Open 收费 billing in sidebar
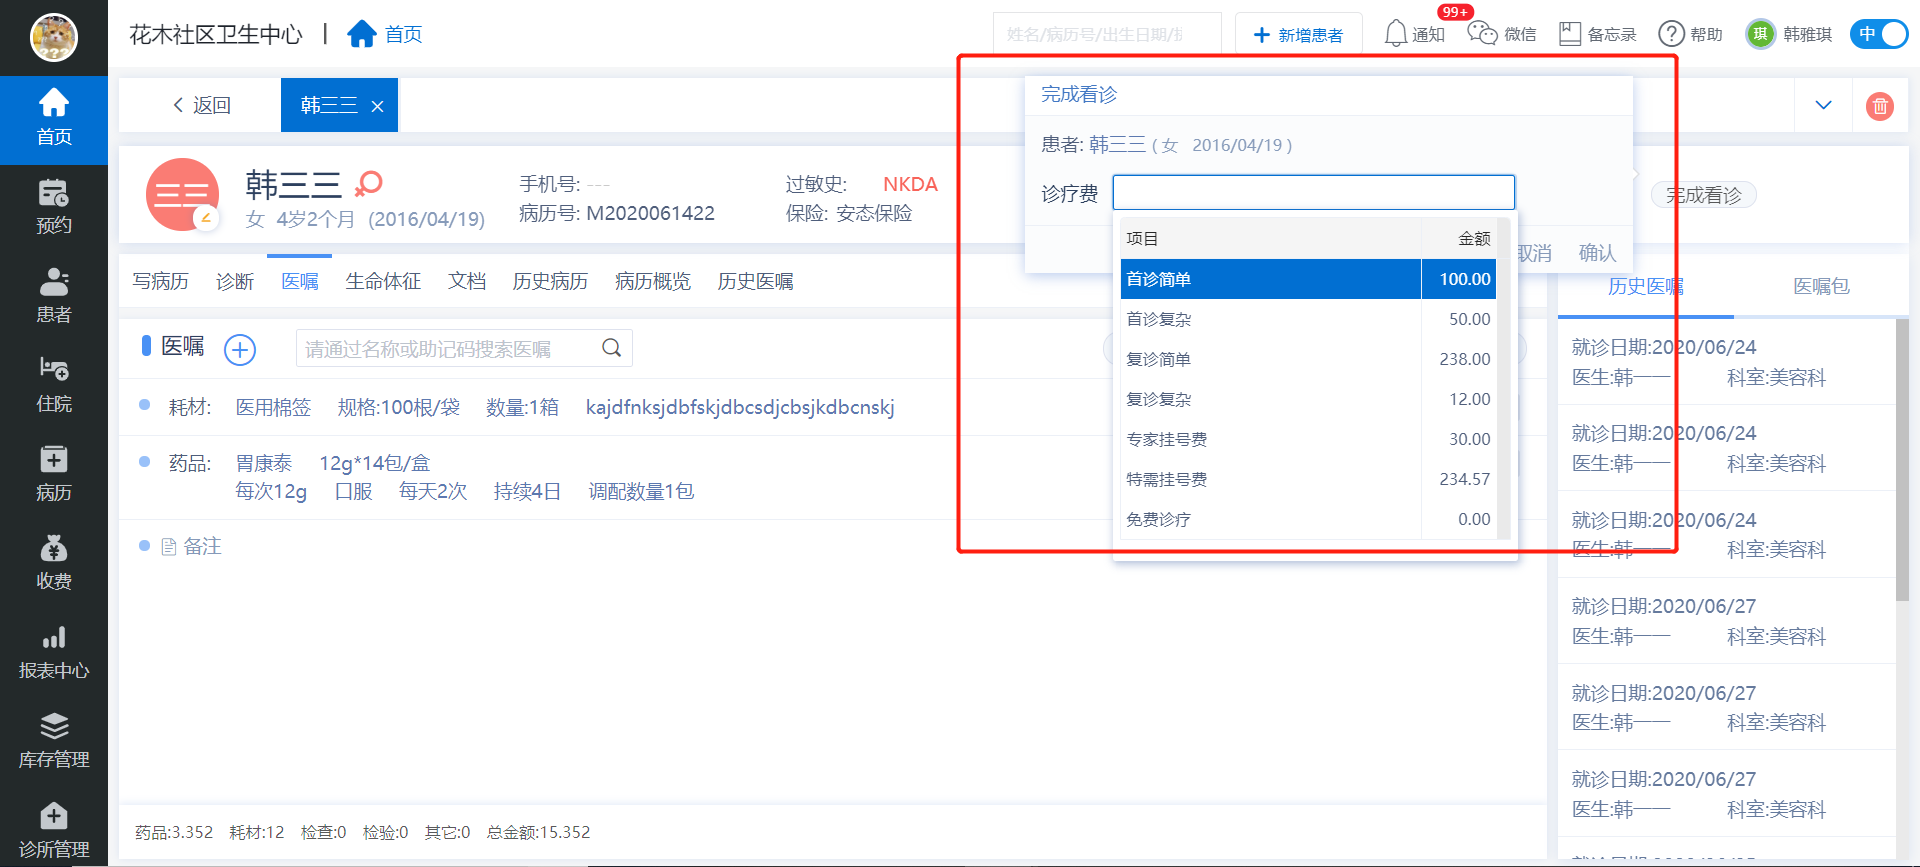Screen dimensions: 1920x867 54,564
